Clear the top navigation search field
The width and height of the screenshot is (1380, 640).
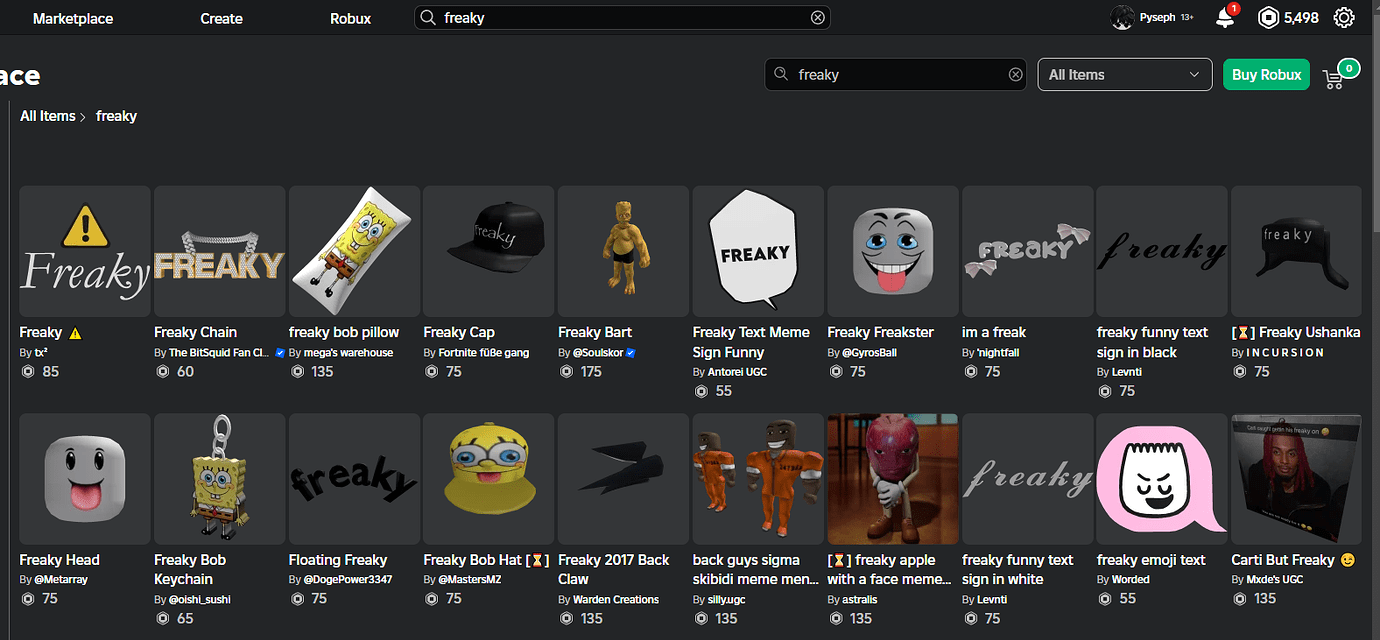[818, 18]
